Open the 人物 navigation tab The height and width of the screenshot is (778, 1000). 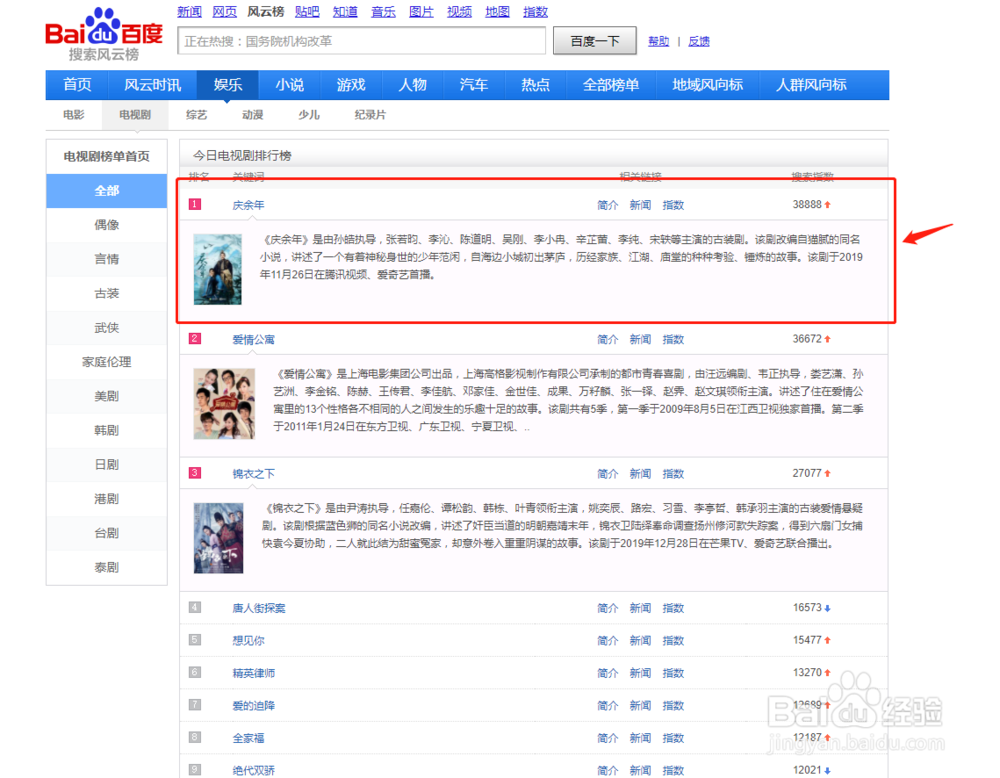413,85
